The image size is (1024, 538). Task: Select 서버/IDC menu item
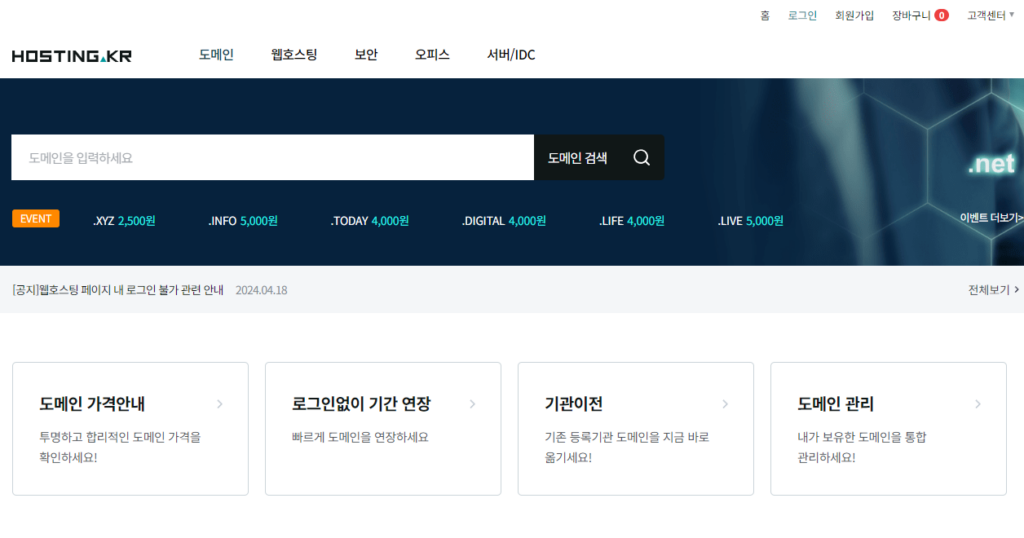coord(511,55)
